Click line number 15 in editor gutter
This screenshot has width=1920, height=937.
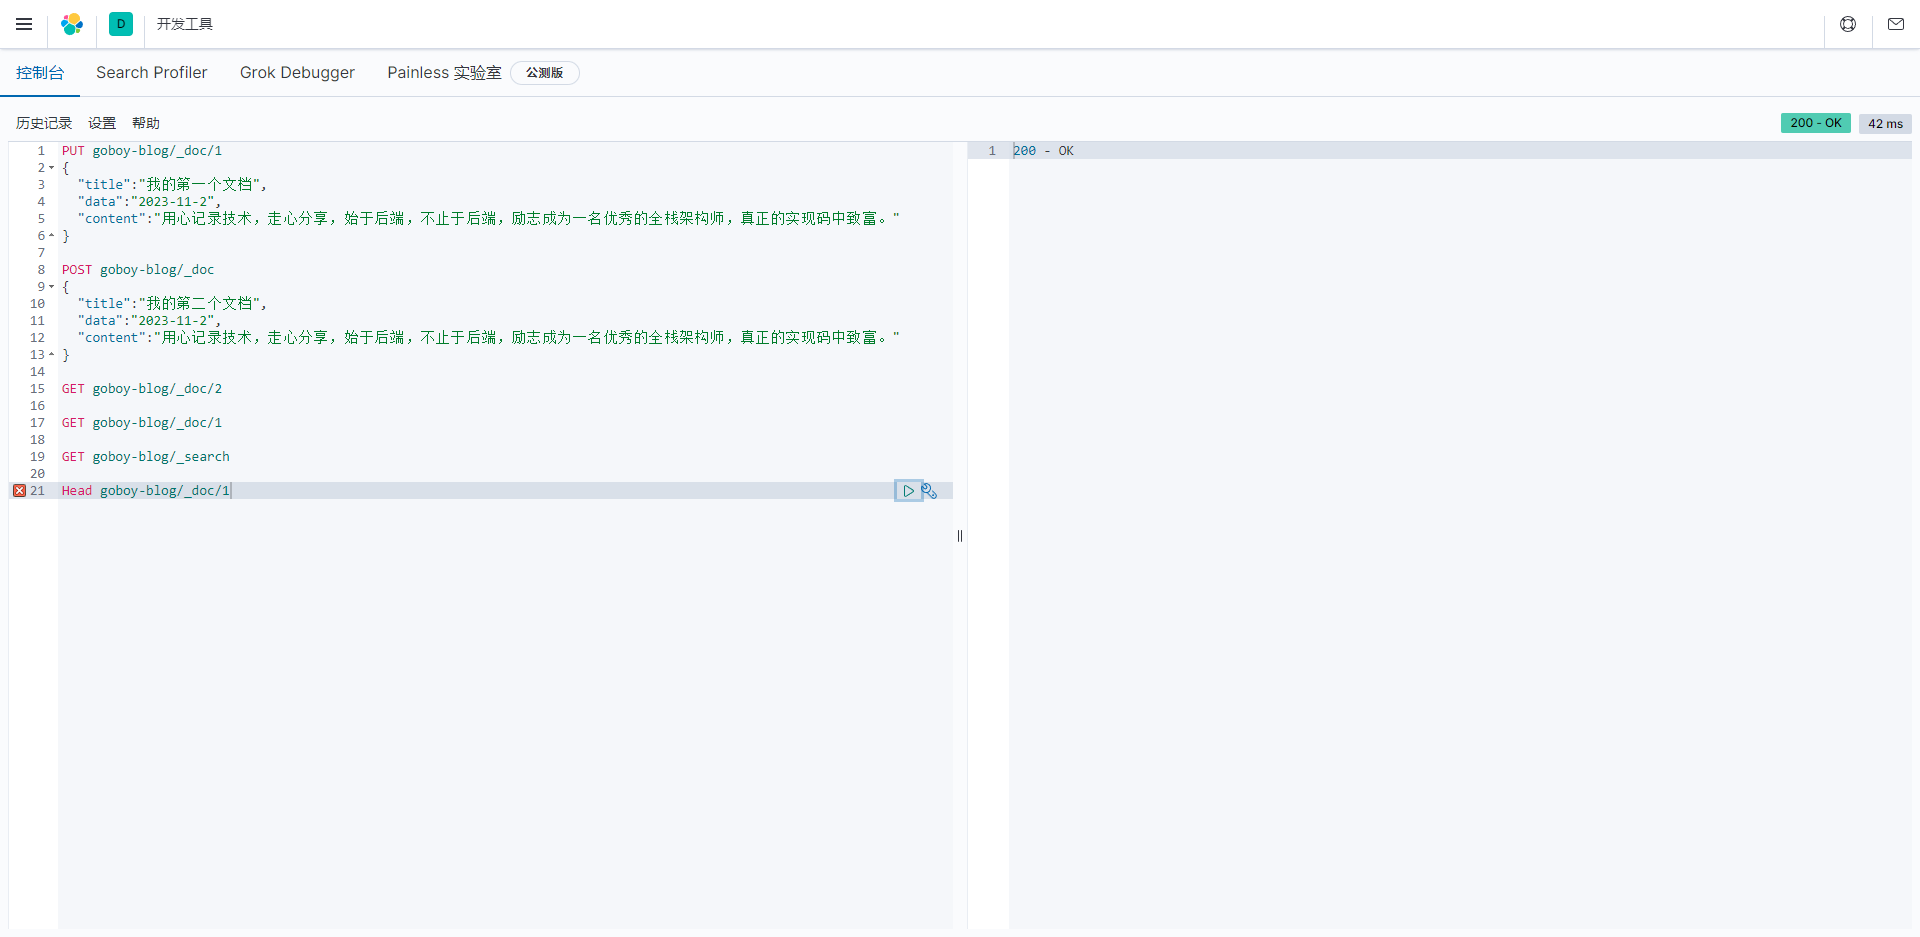pyautogui.click(x=37, y=389)
